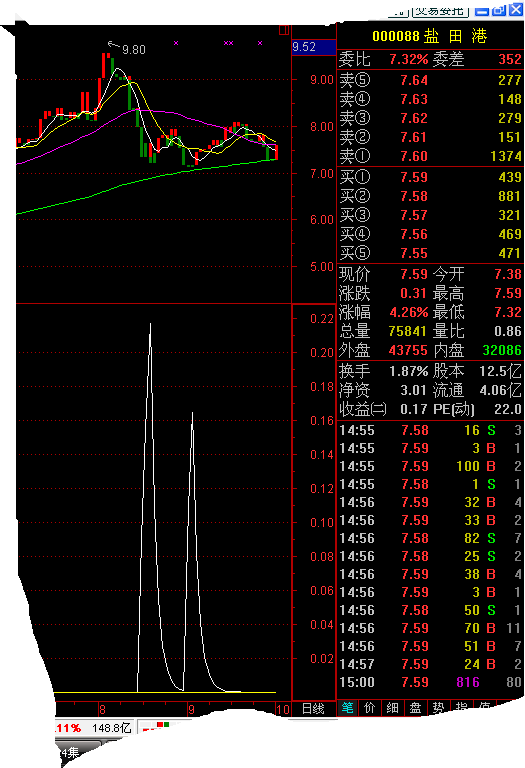This screenshot has width=525, height=768.
Task: Click the 股本 value 12.5亿
Action: pos(500,371)
